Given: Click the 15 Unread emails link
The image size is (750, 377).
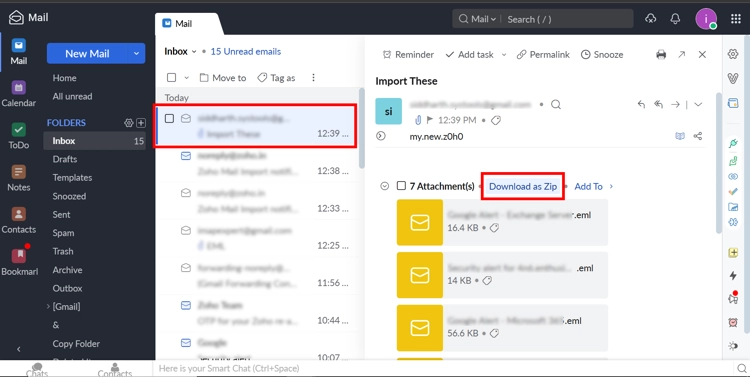Looking at the screenshot, I should click(x=246, y=52).
